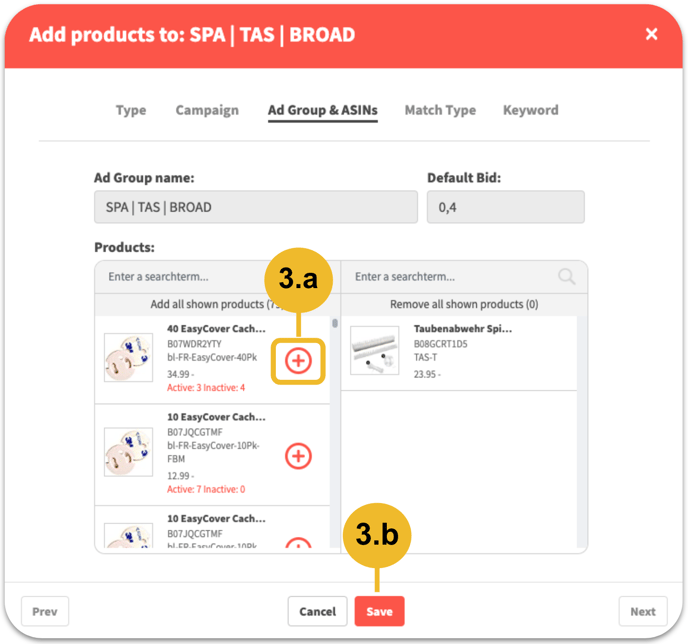Open the Match Type tab
688x644 pixels.
440,110
